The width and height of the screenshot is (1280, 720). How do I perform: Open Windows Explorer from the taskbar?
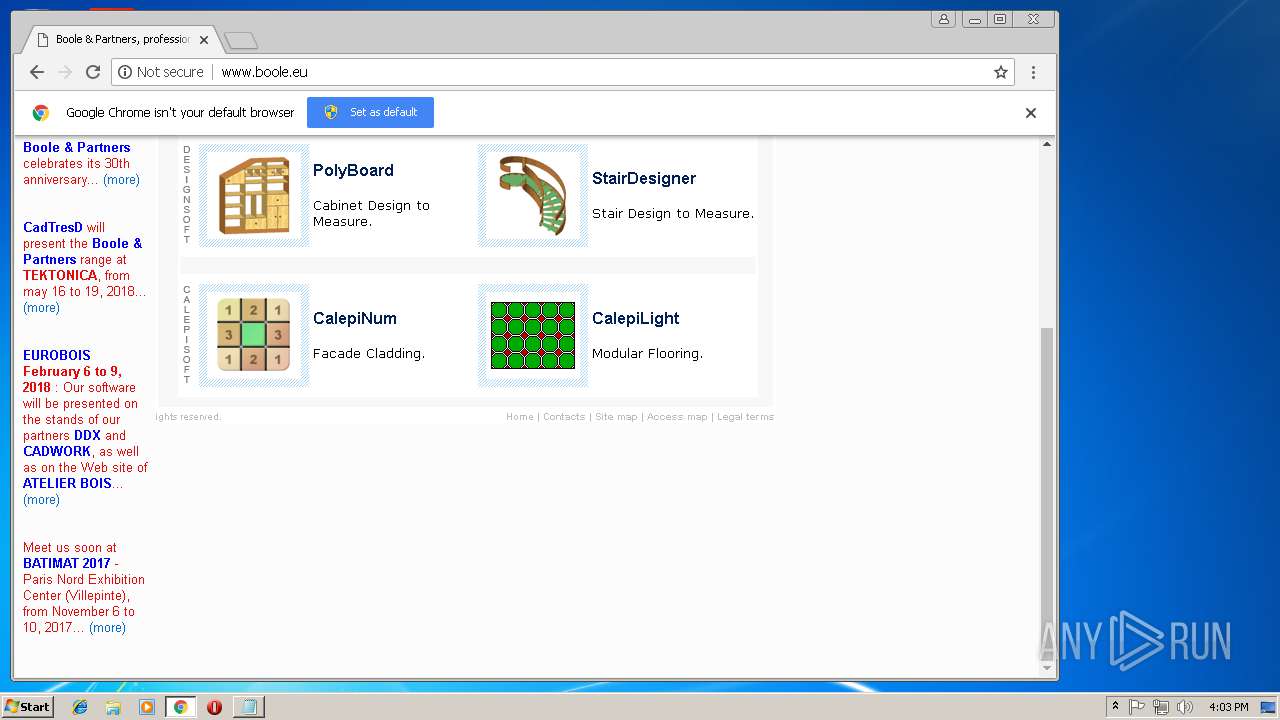(x=113, y=707)
